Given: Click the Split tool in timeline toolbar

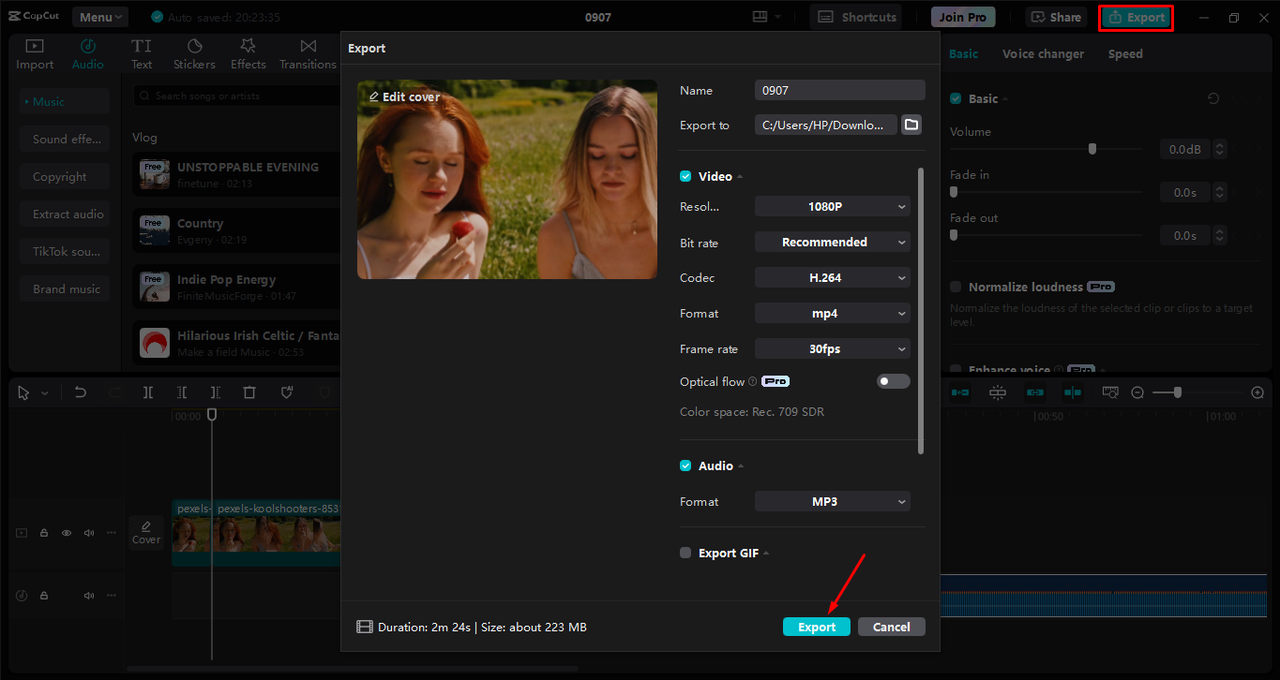Looking at the screenshot, I should coord(148,393).
